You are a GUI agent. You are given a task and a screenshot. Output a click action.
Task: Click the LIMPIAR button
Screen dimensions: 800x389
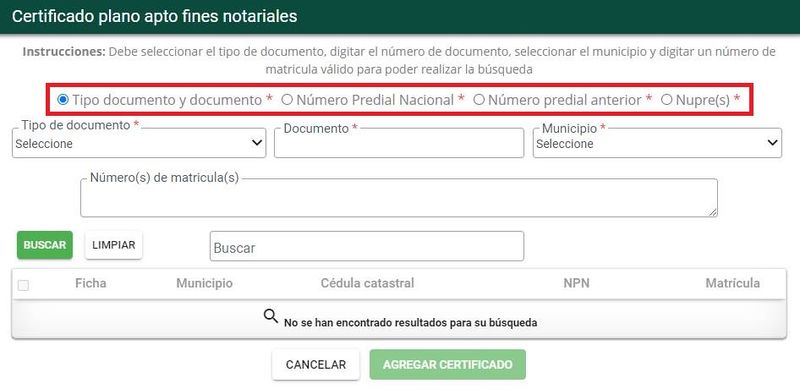tap(114, 245)
